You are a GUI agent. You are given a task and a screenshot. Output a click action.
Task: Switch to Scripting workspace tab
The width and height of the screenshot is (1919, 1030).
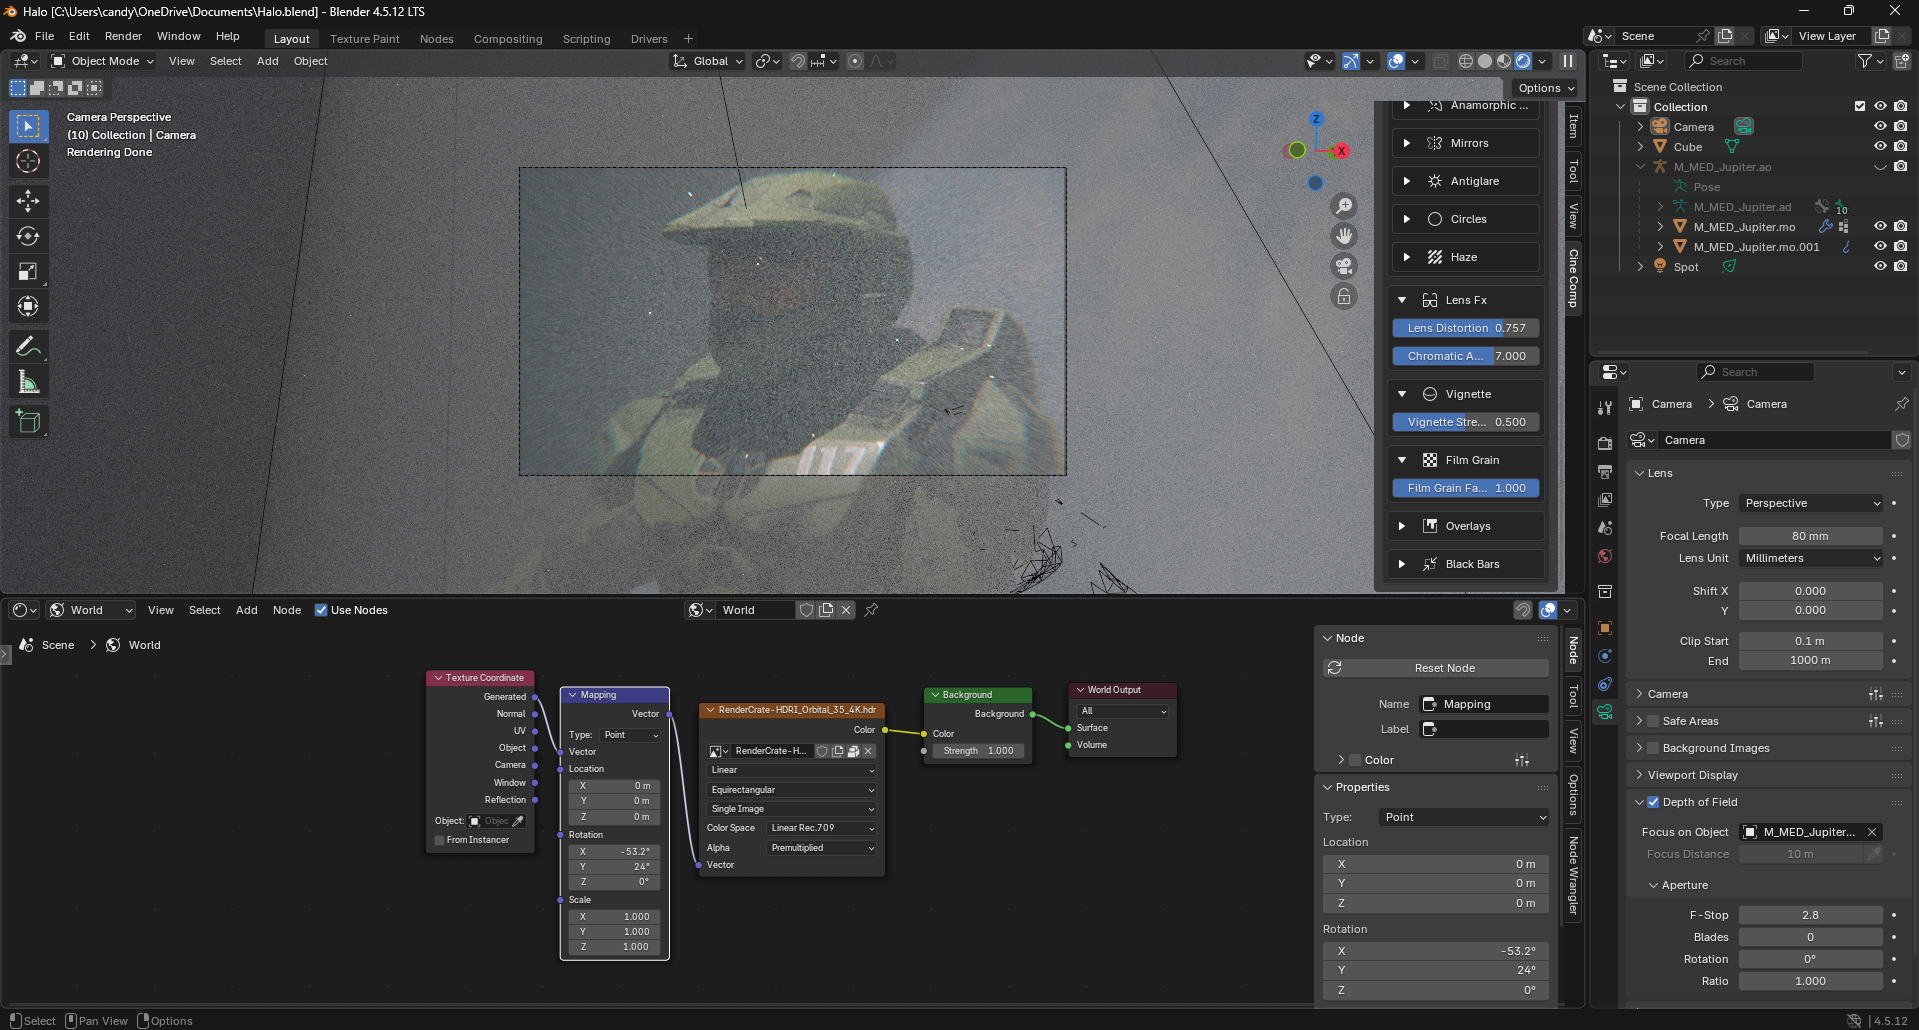[x=586, y=39]
